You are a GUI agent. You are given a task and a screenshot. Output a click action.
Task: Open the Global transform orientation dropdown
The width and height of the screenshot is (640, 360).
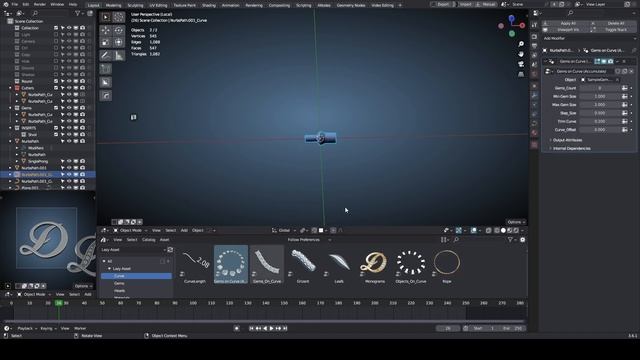tap(284, 231)
